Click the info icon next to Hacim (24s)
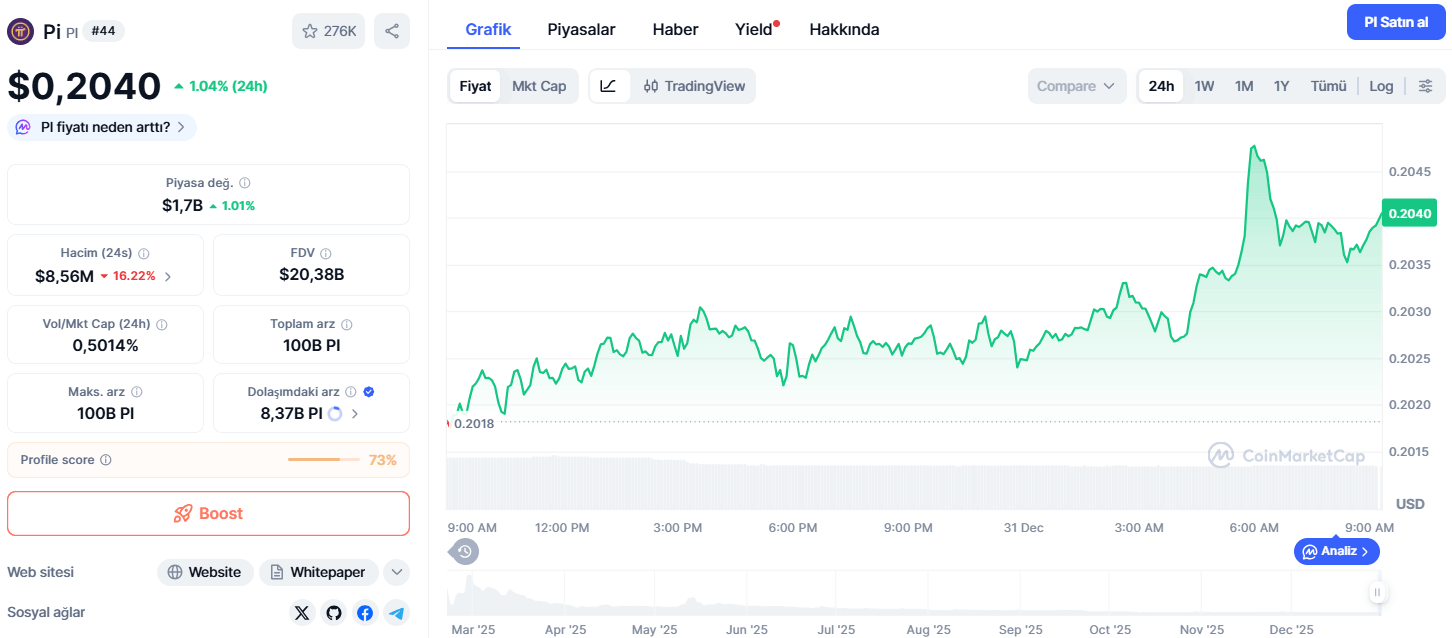 click(x=143, y=254)
